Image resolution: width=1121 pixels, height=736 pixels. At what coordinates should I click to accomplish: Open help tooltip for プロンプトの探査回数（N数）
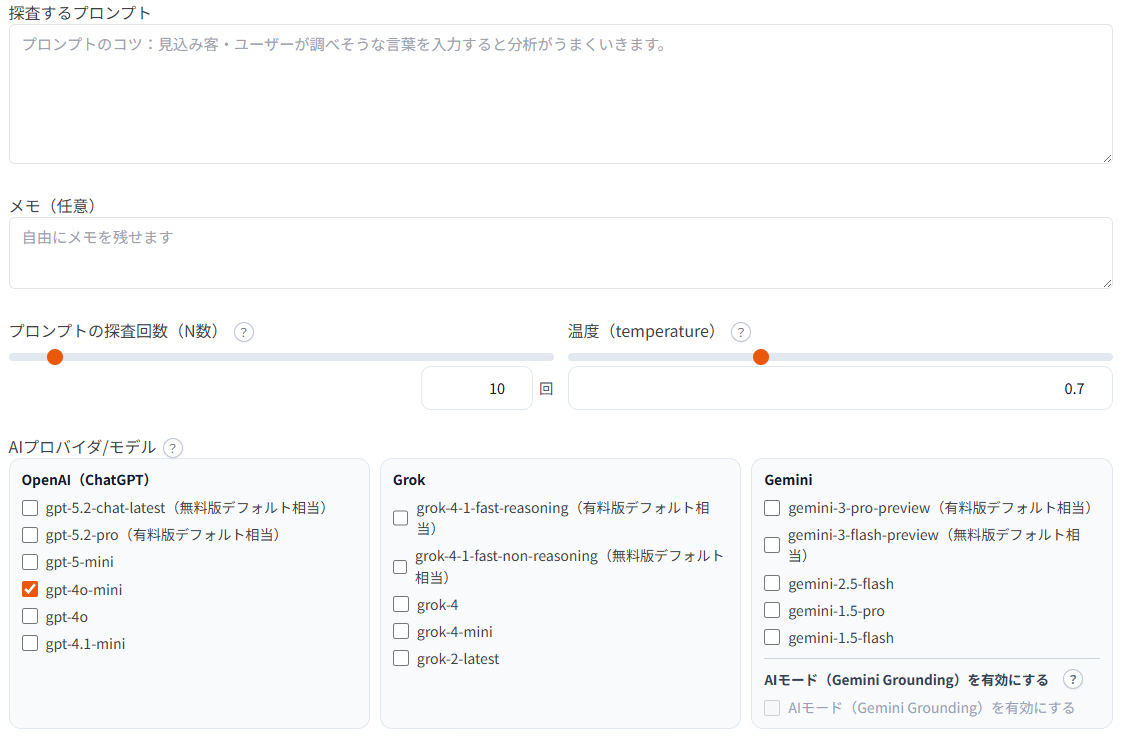(x=243, y=332)
